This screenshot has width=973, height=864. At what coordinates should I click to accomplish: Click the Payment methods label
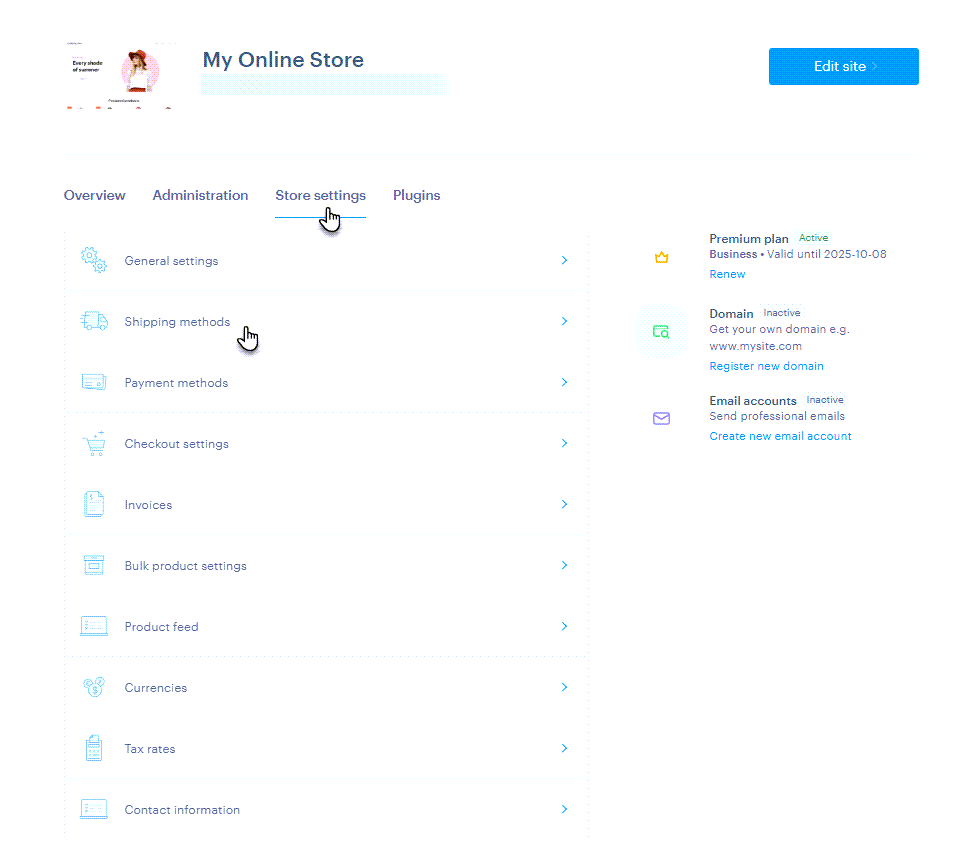176,383
